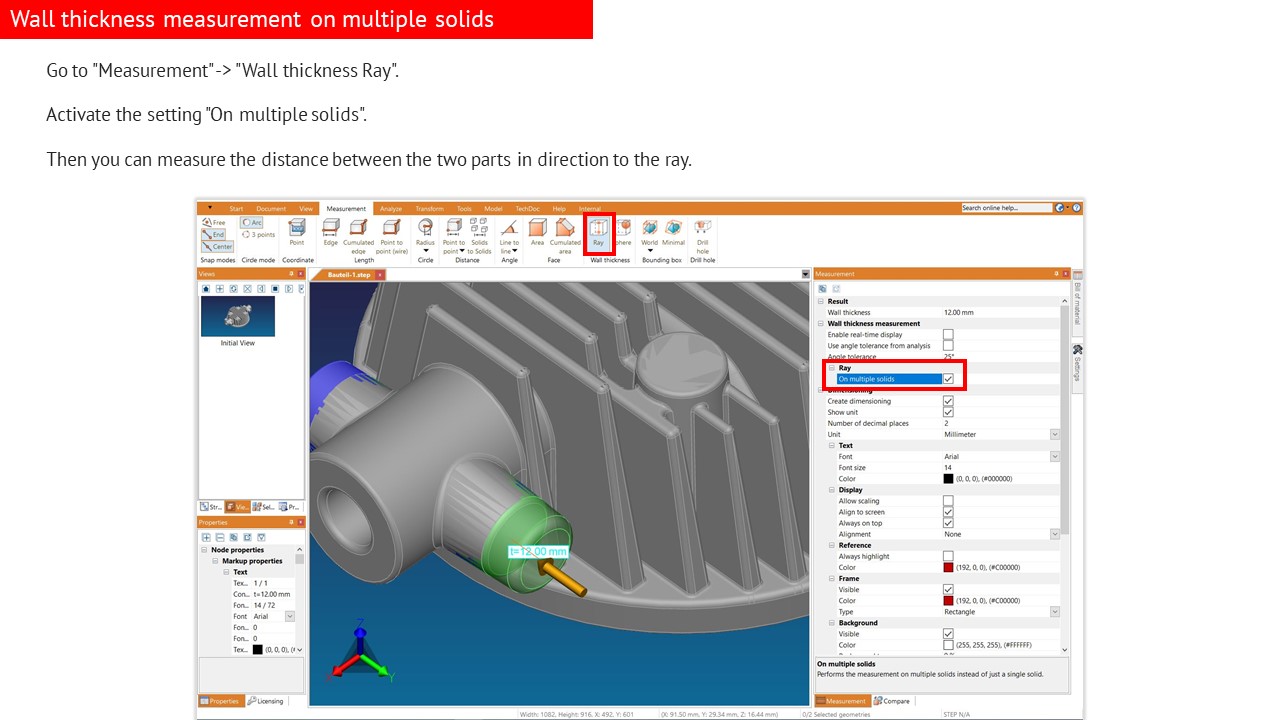Uncheck On multiple solids option
The image size is (1280, 720).
tap(948, 379)
